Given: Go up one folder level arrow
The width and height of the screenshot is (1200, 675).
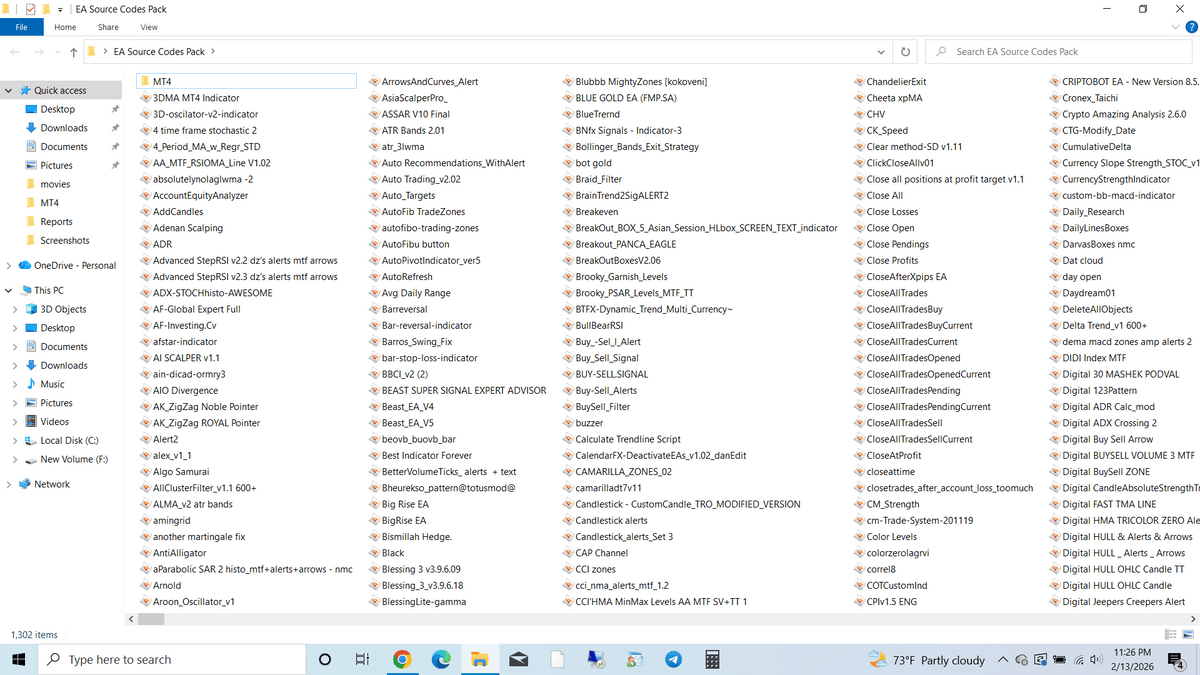Looking at the screenshot, I should coord(73,51).
